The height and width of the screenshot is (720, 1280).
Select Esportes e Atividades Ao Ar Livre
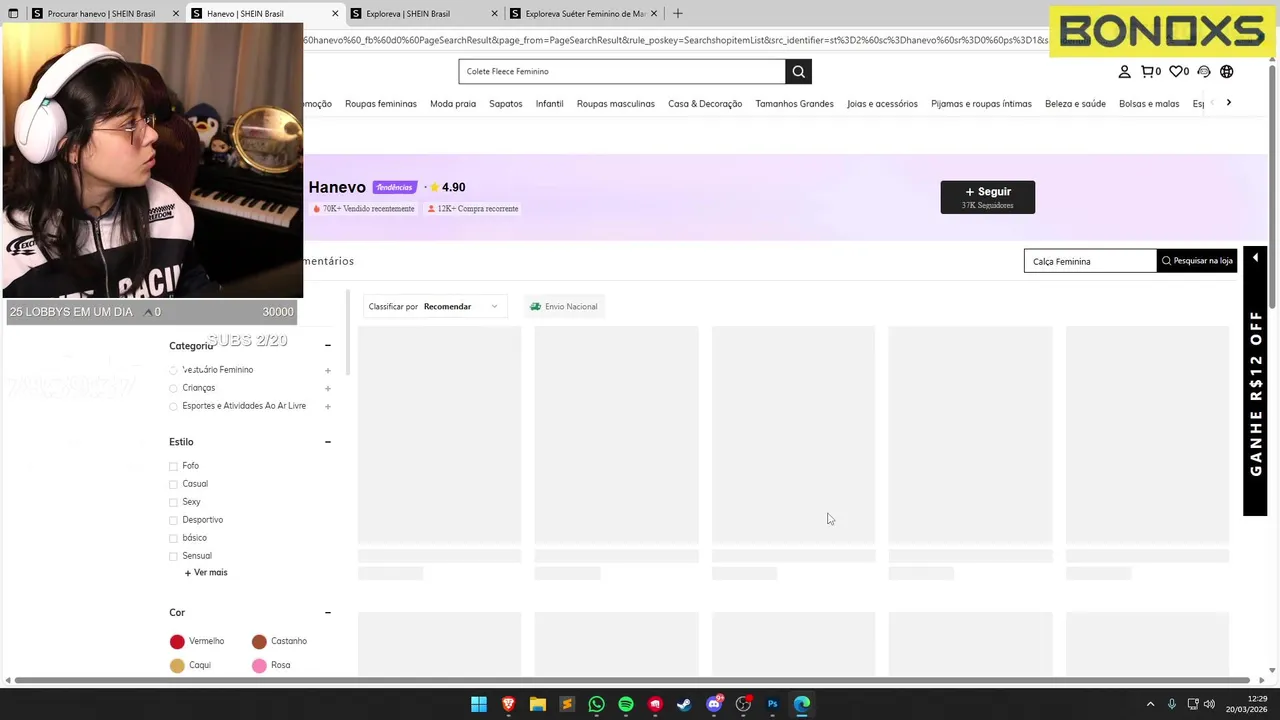click(x=173, y=406)
